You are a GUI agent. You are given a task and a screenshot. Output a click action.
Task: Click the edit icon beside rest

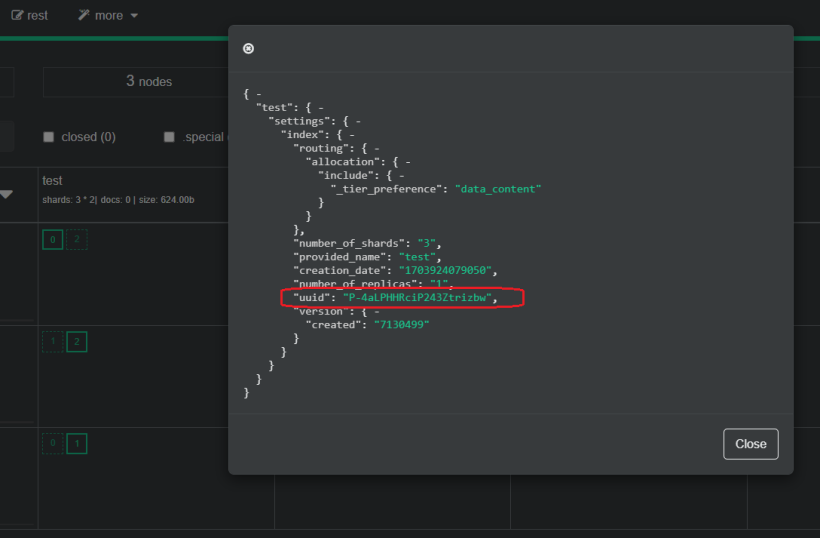pos(17,15)
